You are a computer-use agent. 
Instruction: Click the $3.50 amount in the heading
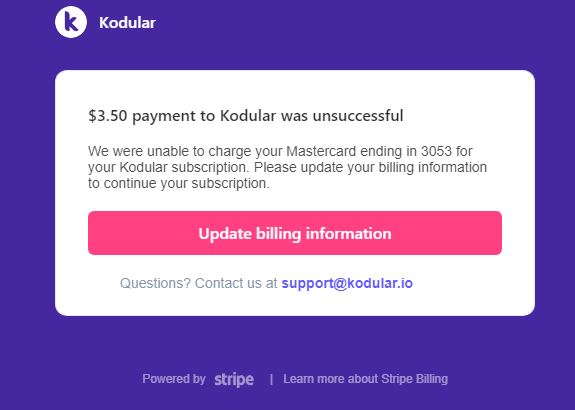pos(108,116)
